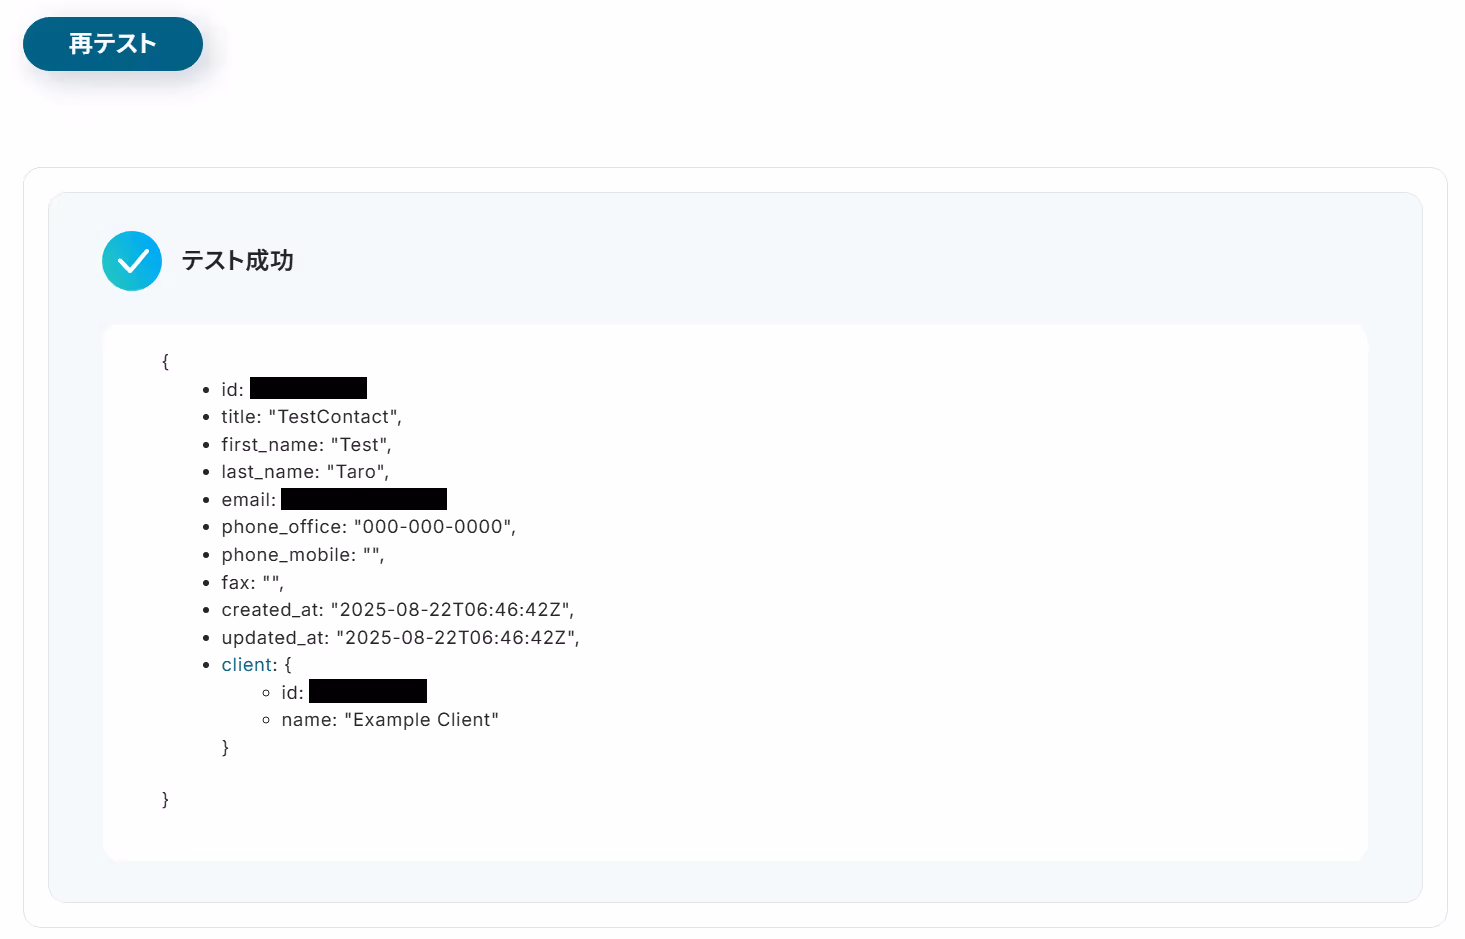Click the phone_office "000-000-0000" line
Screen dimensions: 1465x939
click(369, 527)
